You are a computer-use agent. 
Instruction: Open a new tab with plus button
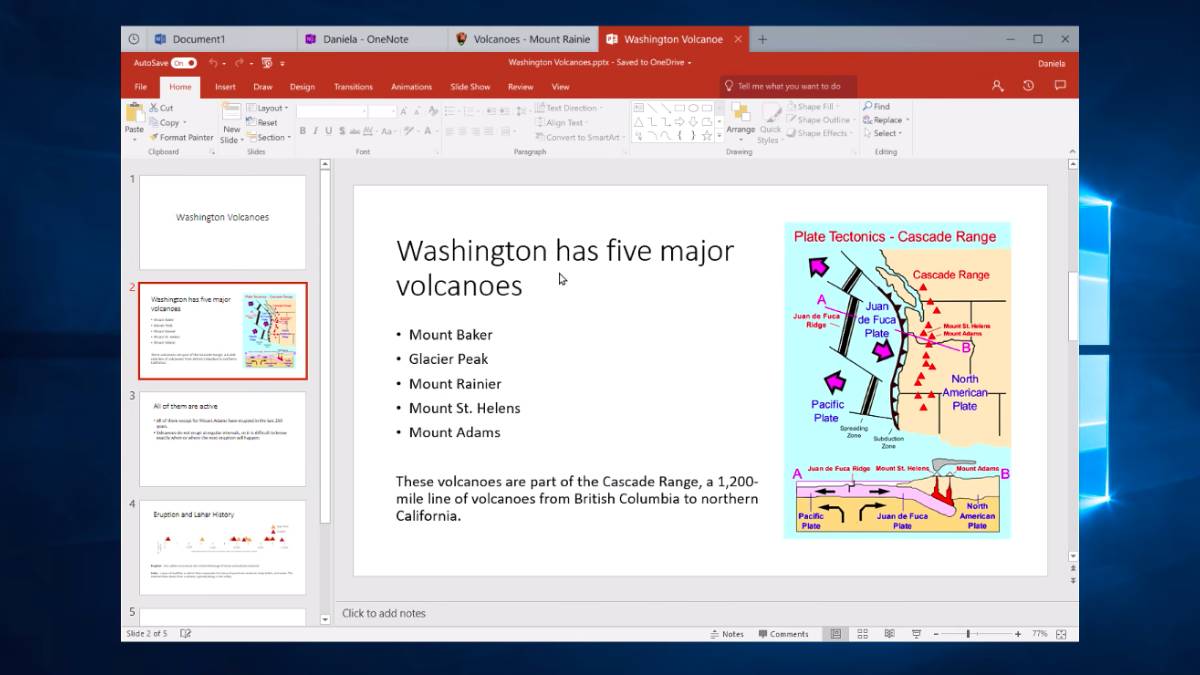pyautogui.click(x=762, y=39)
